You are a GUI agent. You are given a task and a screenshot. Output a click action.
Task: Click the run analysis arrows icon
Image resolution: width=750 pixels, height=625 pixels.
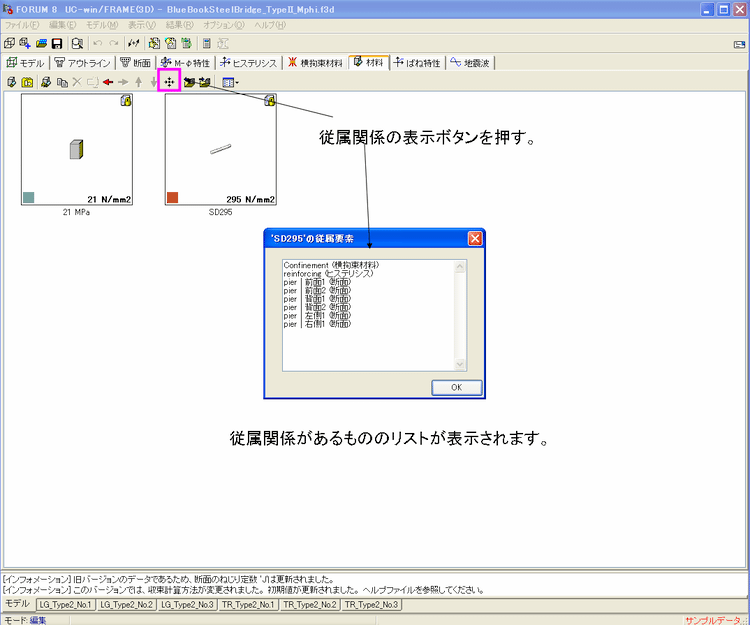click(x=133, y=44)
